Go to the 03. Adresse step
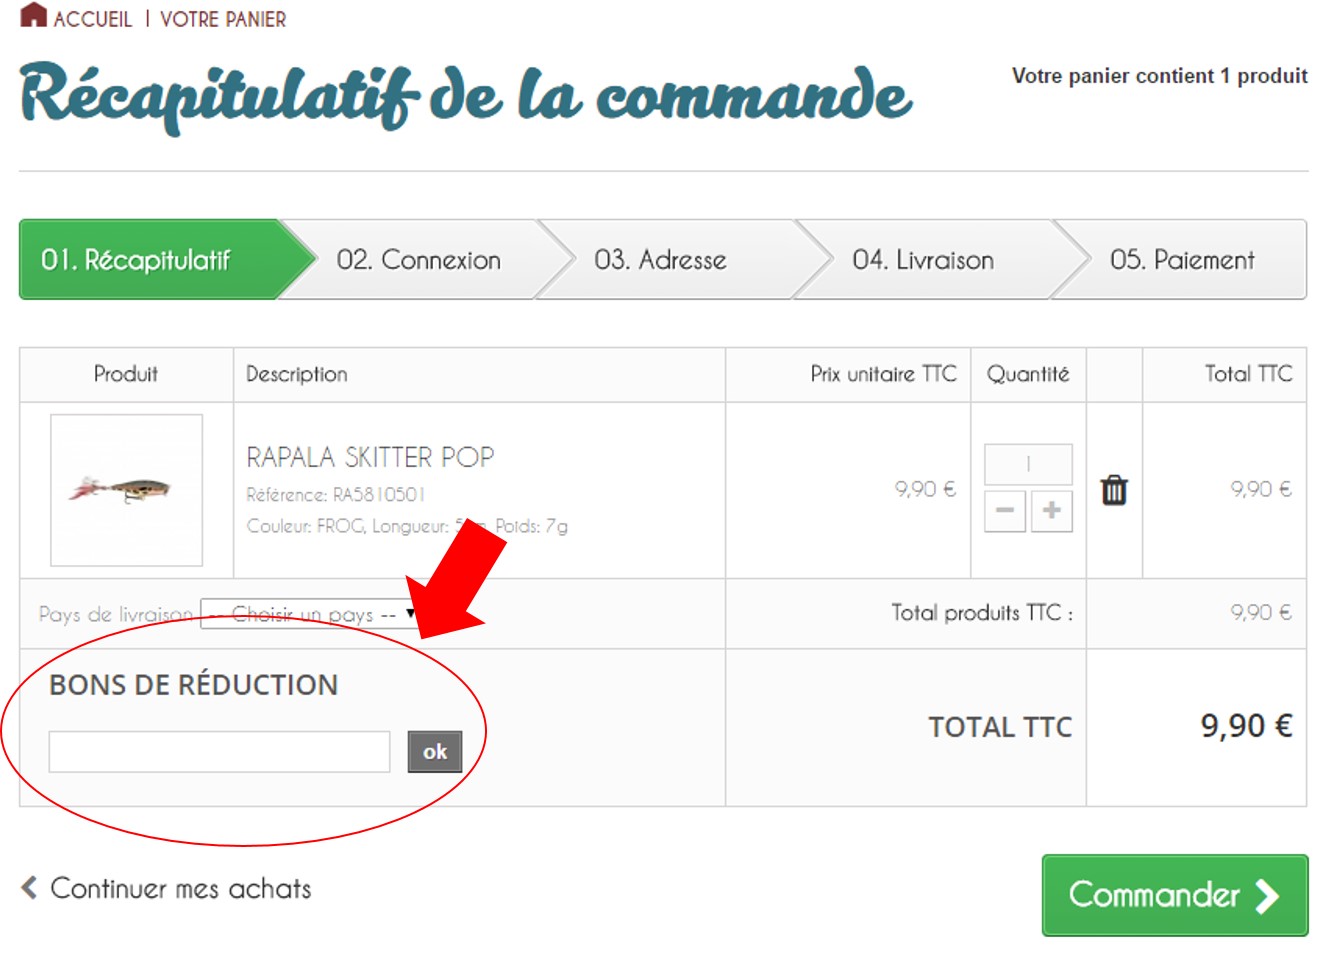Screen dimensions: 1329x958 click(x=660, y=260)
